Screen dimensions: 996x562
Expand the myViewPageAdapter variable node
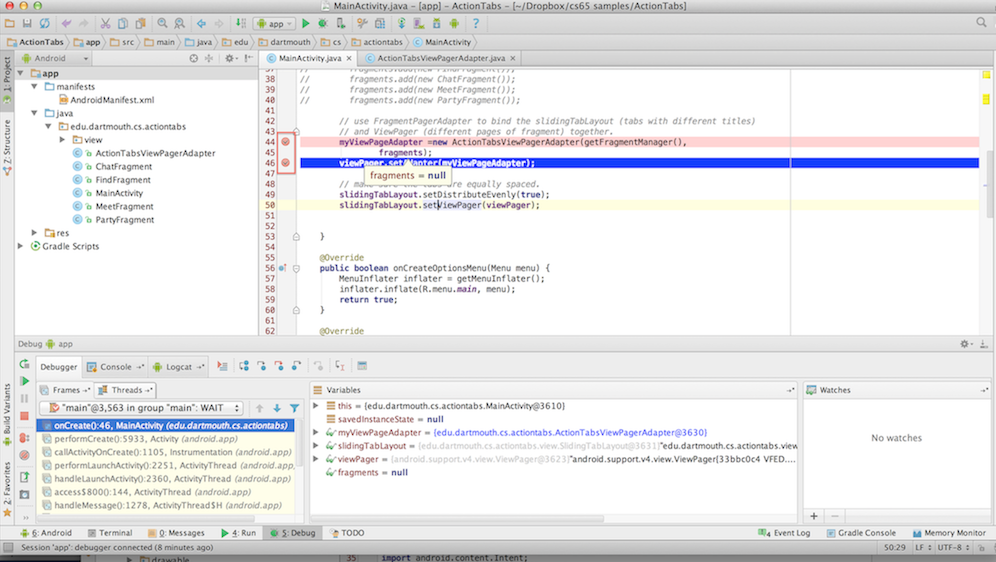tap(317, 432)
